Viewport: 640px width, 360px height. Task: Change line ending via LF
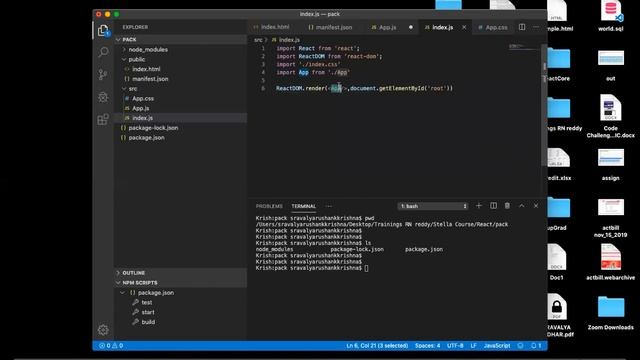[473, 346]
